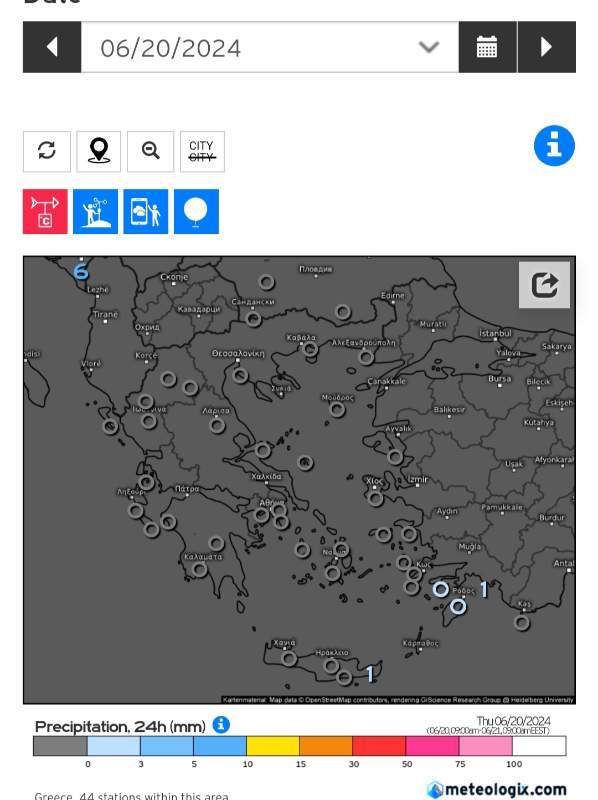The width and height of the screenshot is (598, 800).
Task: Open the precipitation legend info icon
Action: pos(221,724)
